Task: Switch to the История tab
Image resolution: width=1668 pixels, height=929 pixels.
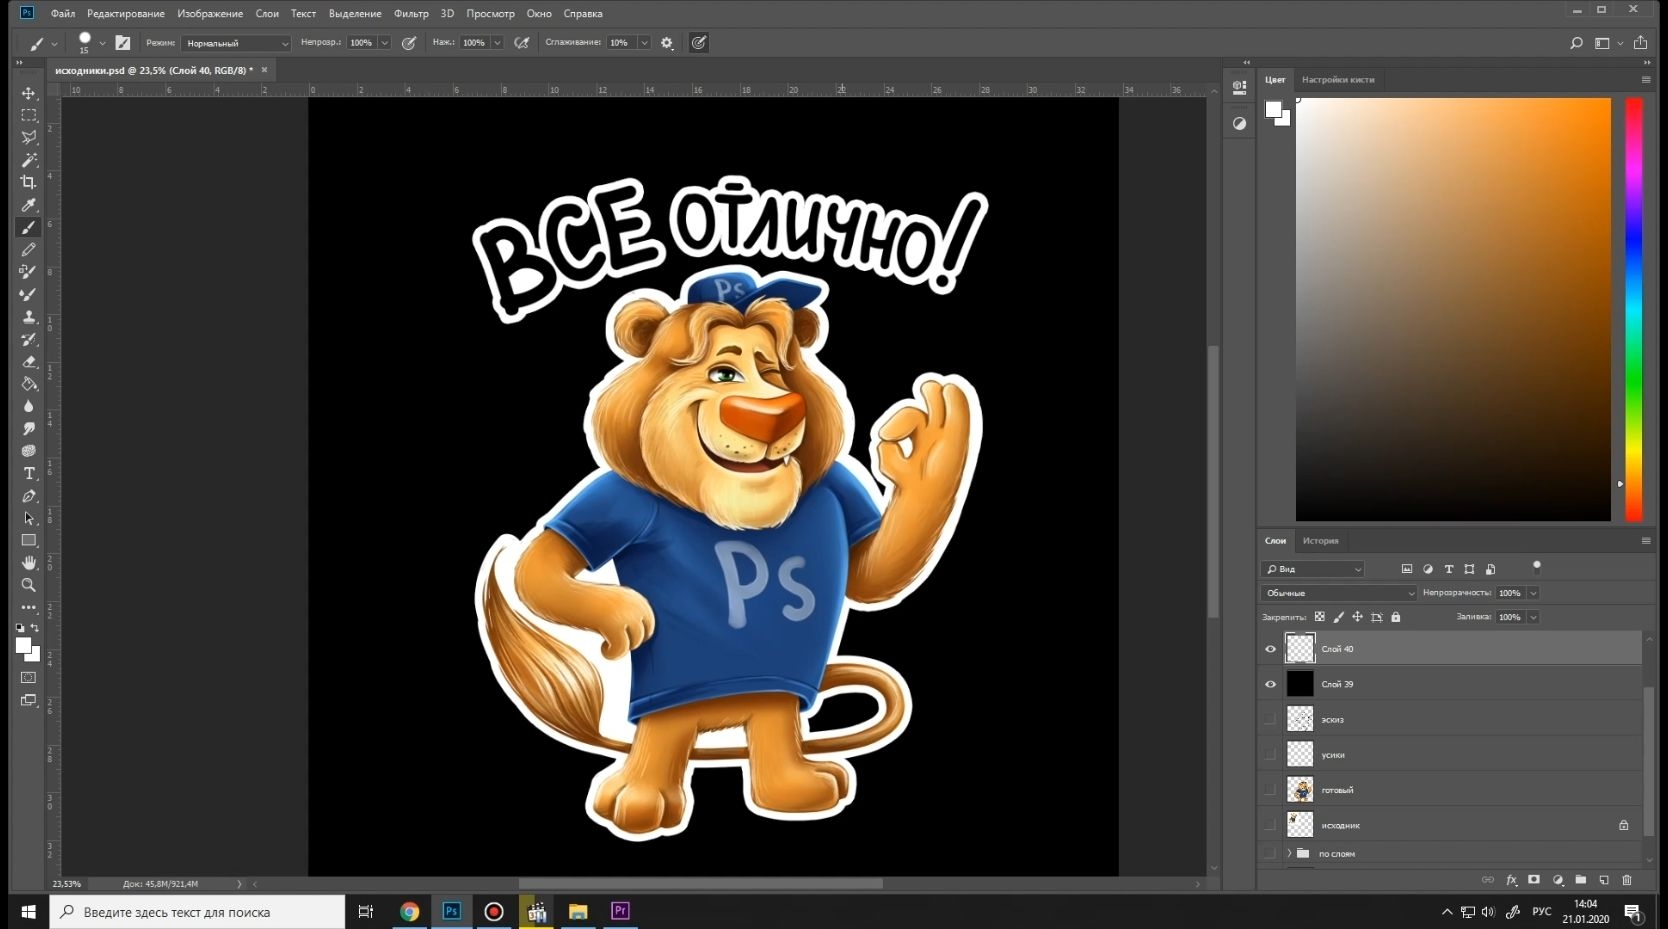Action: click(1320, 541)
